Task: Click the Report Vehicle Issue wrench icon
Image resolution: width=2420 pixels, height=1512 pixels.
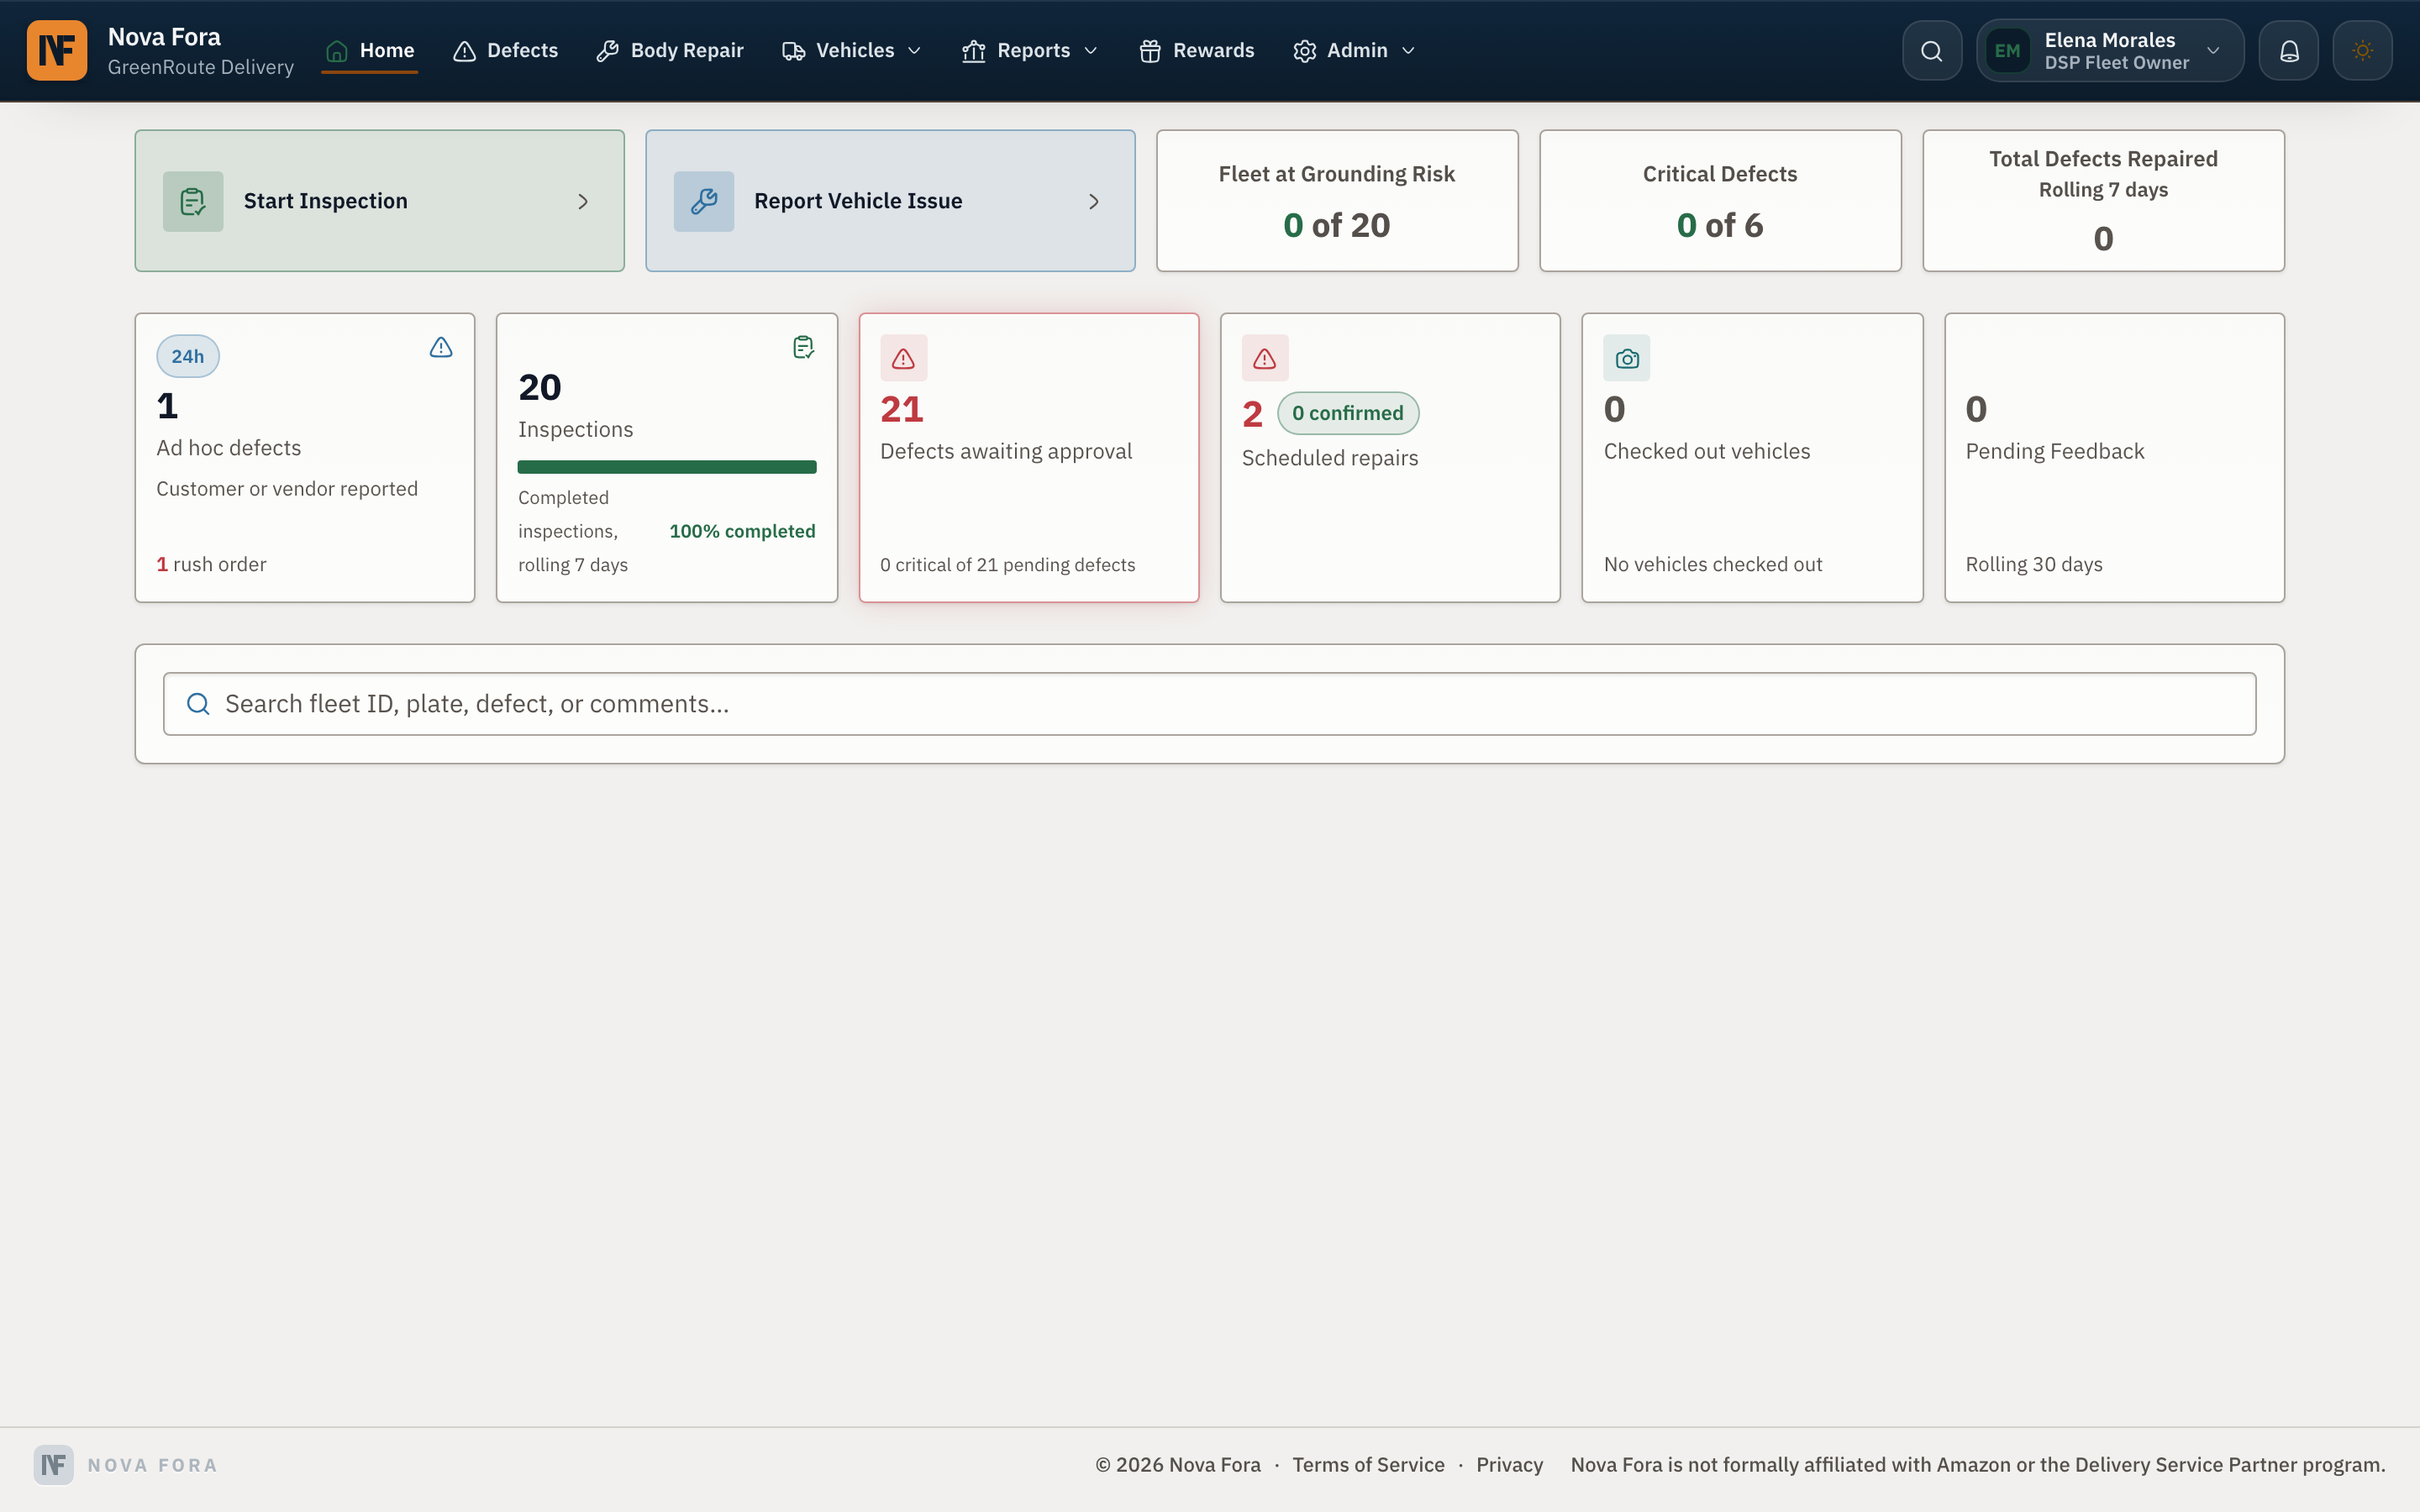Action: (x=704, y=201)
